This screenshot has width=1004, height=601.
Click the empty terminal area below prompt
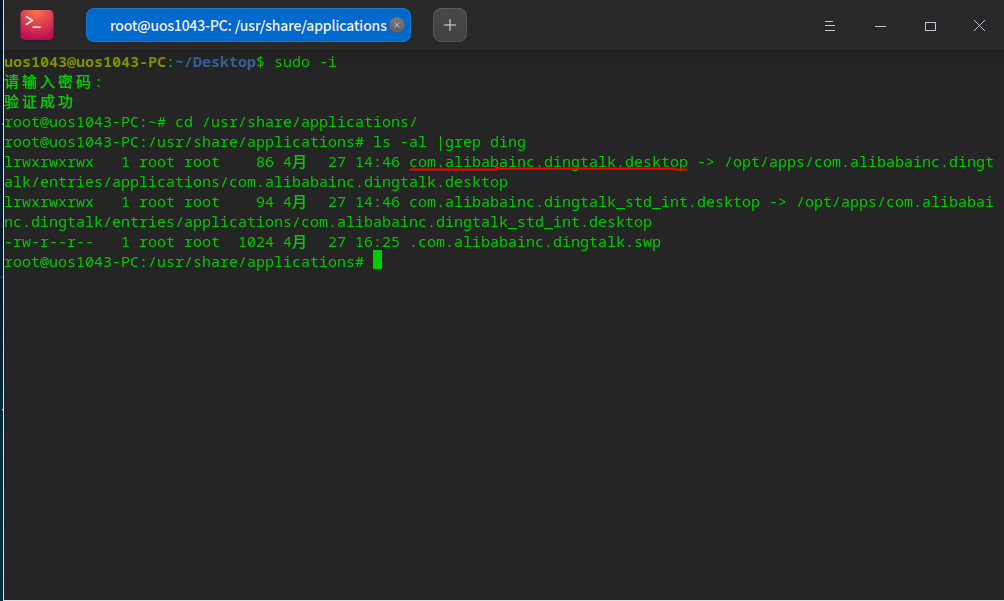[502, 435]
